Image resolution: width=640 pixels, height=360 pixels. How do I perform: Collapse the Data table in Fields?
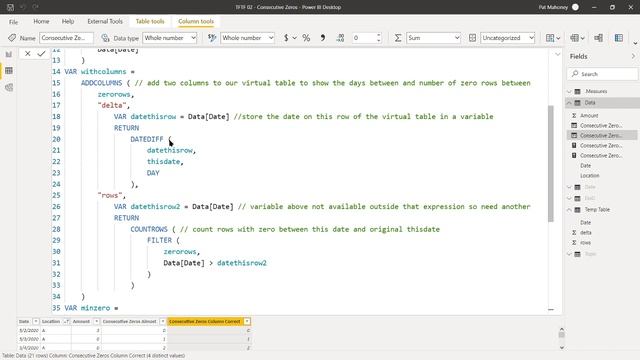coord(569,103)
